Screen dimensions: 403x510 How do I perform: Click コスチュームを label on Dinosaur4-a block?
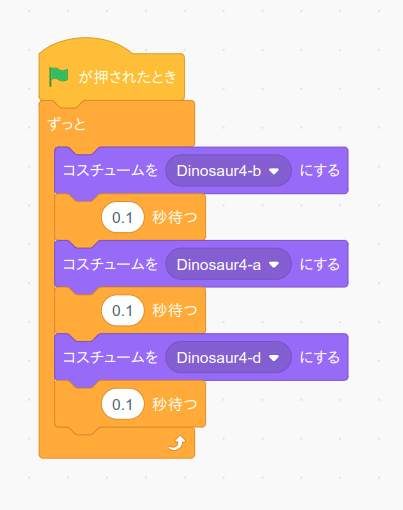click(110, 264)
